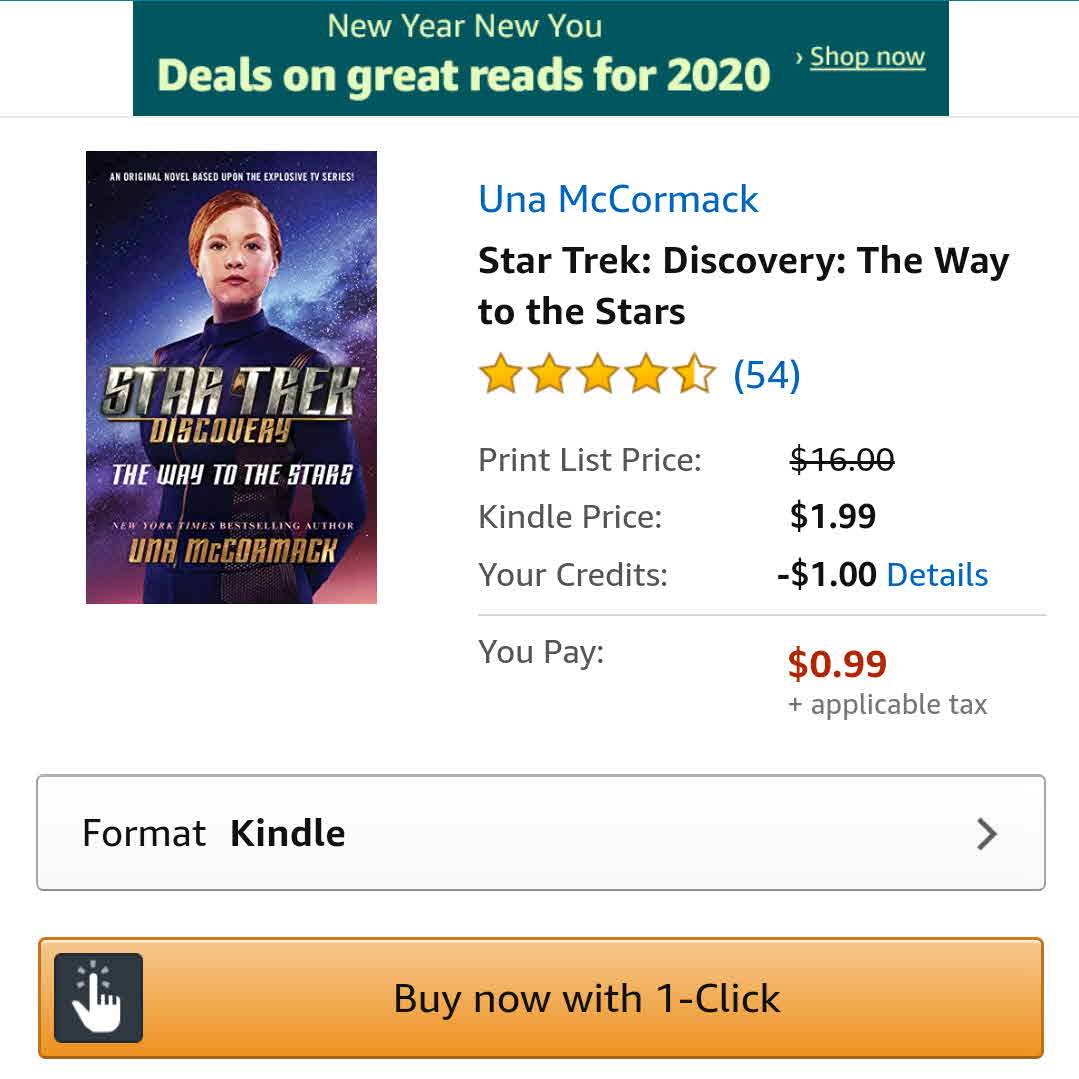Click the struck-through $16.00 list price
Screen dimensions: 1079x1079
click(x=842, y=459)
